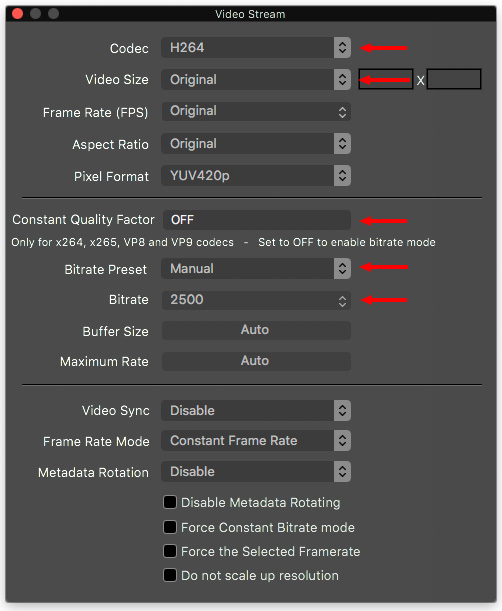
Task: Click the video width input box
Action: point(386,79)
